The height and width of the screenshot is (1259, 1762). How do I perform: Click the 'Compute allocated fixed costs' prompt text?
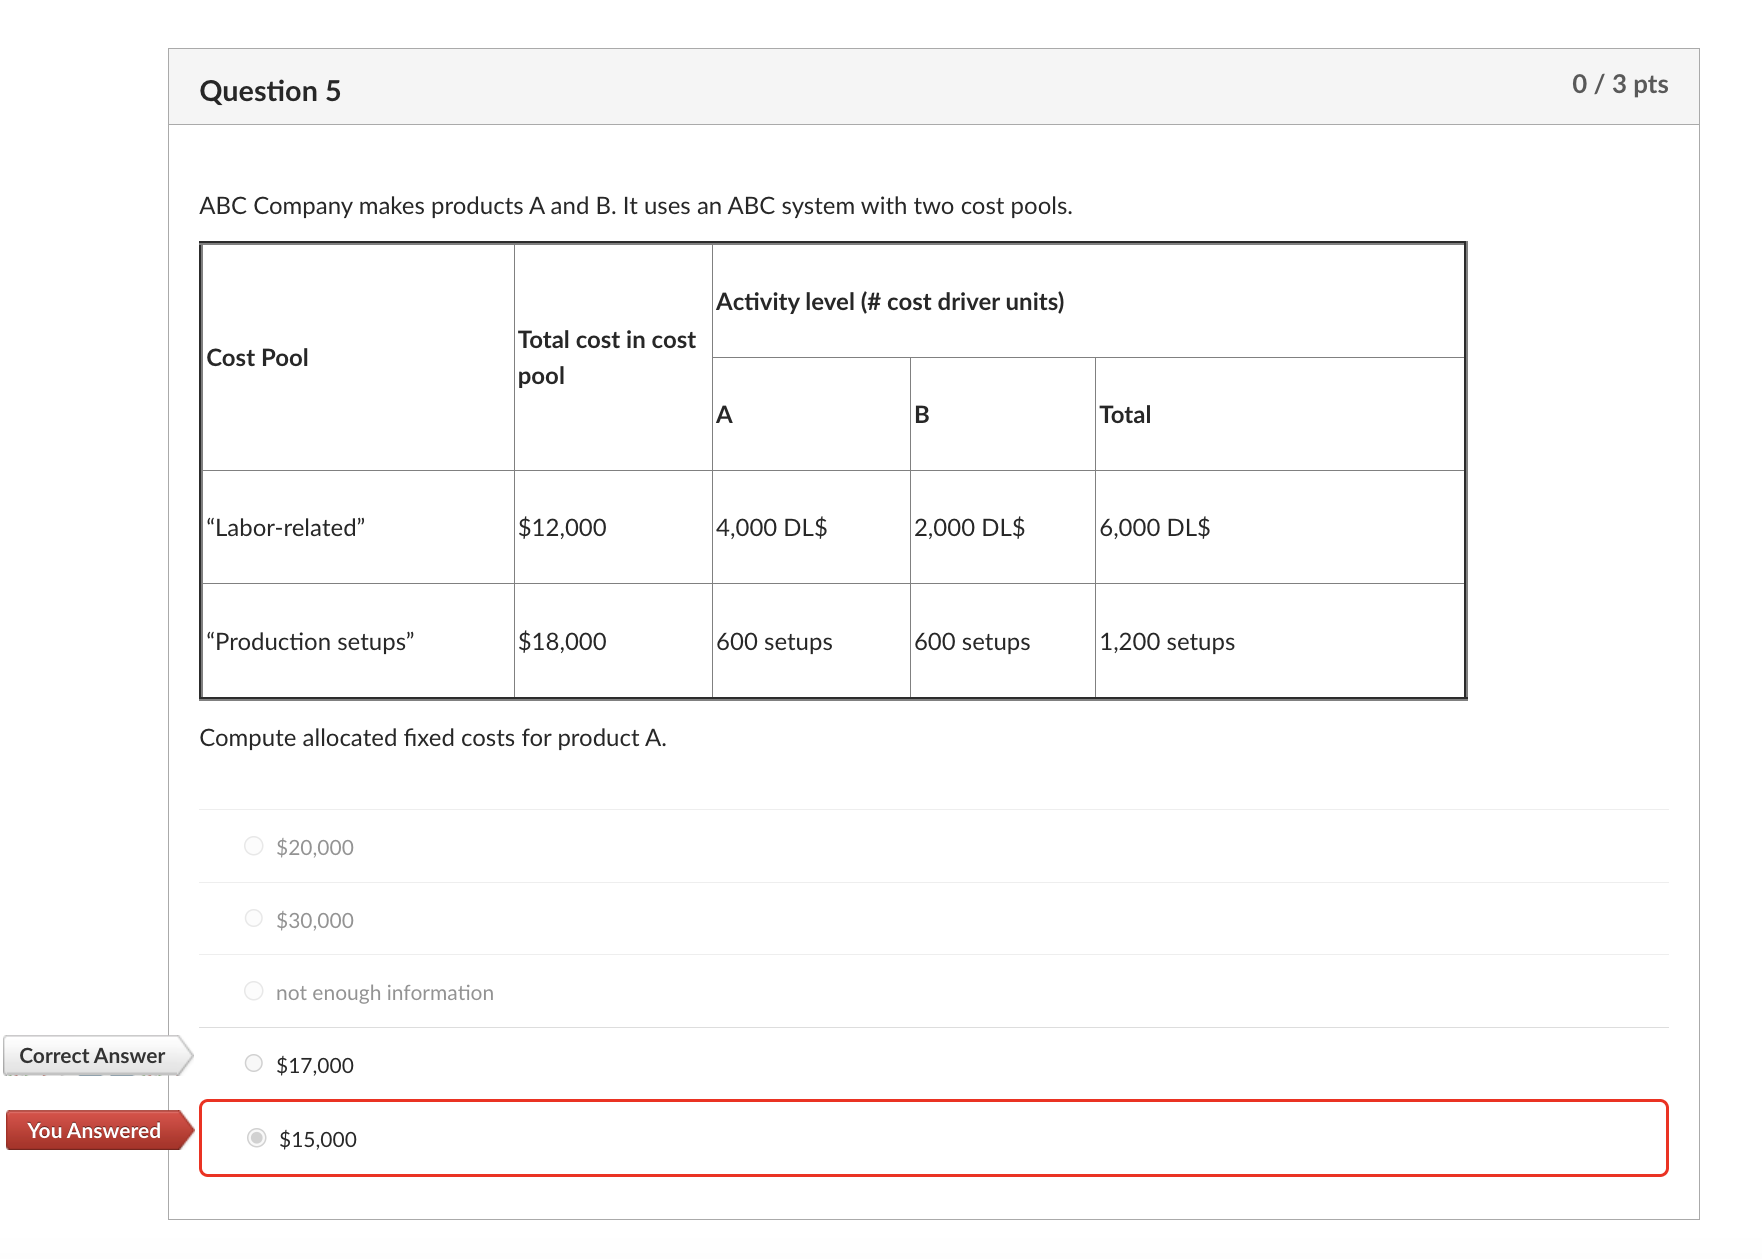[x=433, y=738]
